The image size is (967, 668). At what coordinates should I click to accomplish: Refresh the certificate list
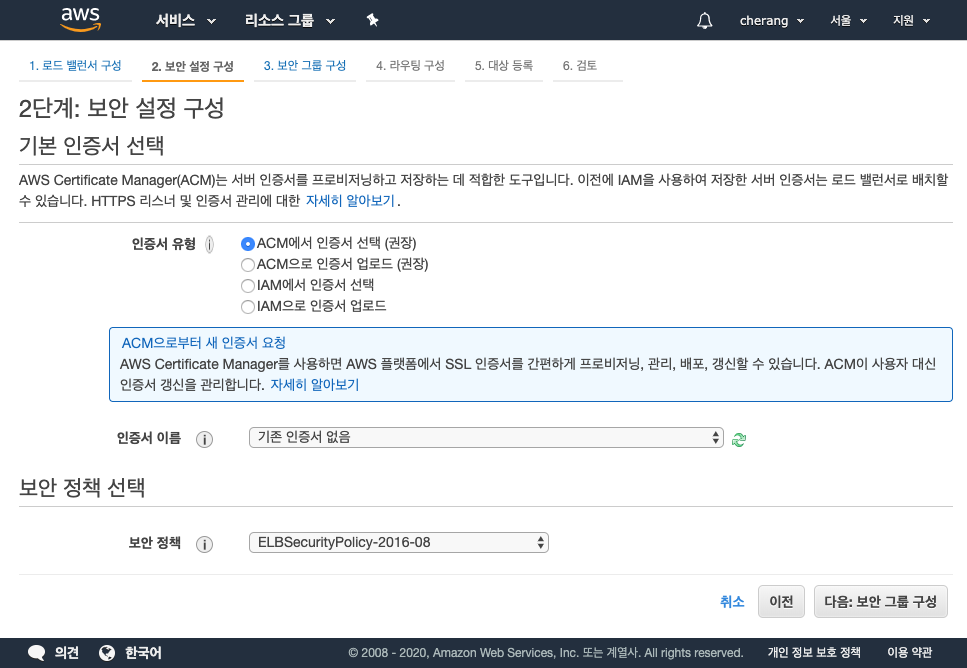tap(738, 439)
